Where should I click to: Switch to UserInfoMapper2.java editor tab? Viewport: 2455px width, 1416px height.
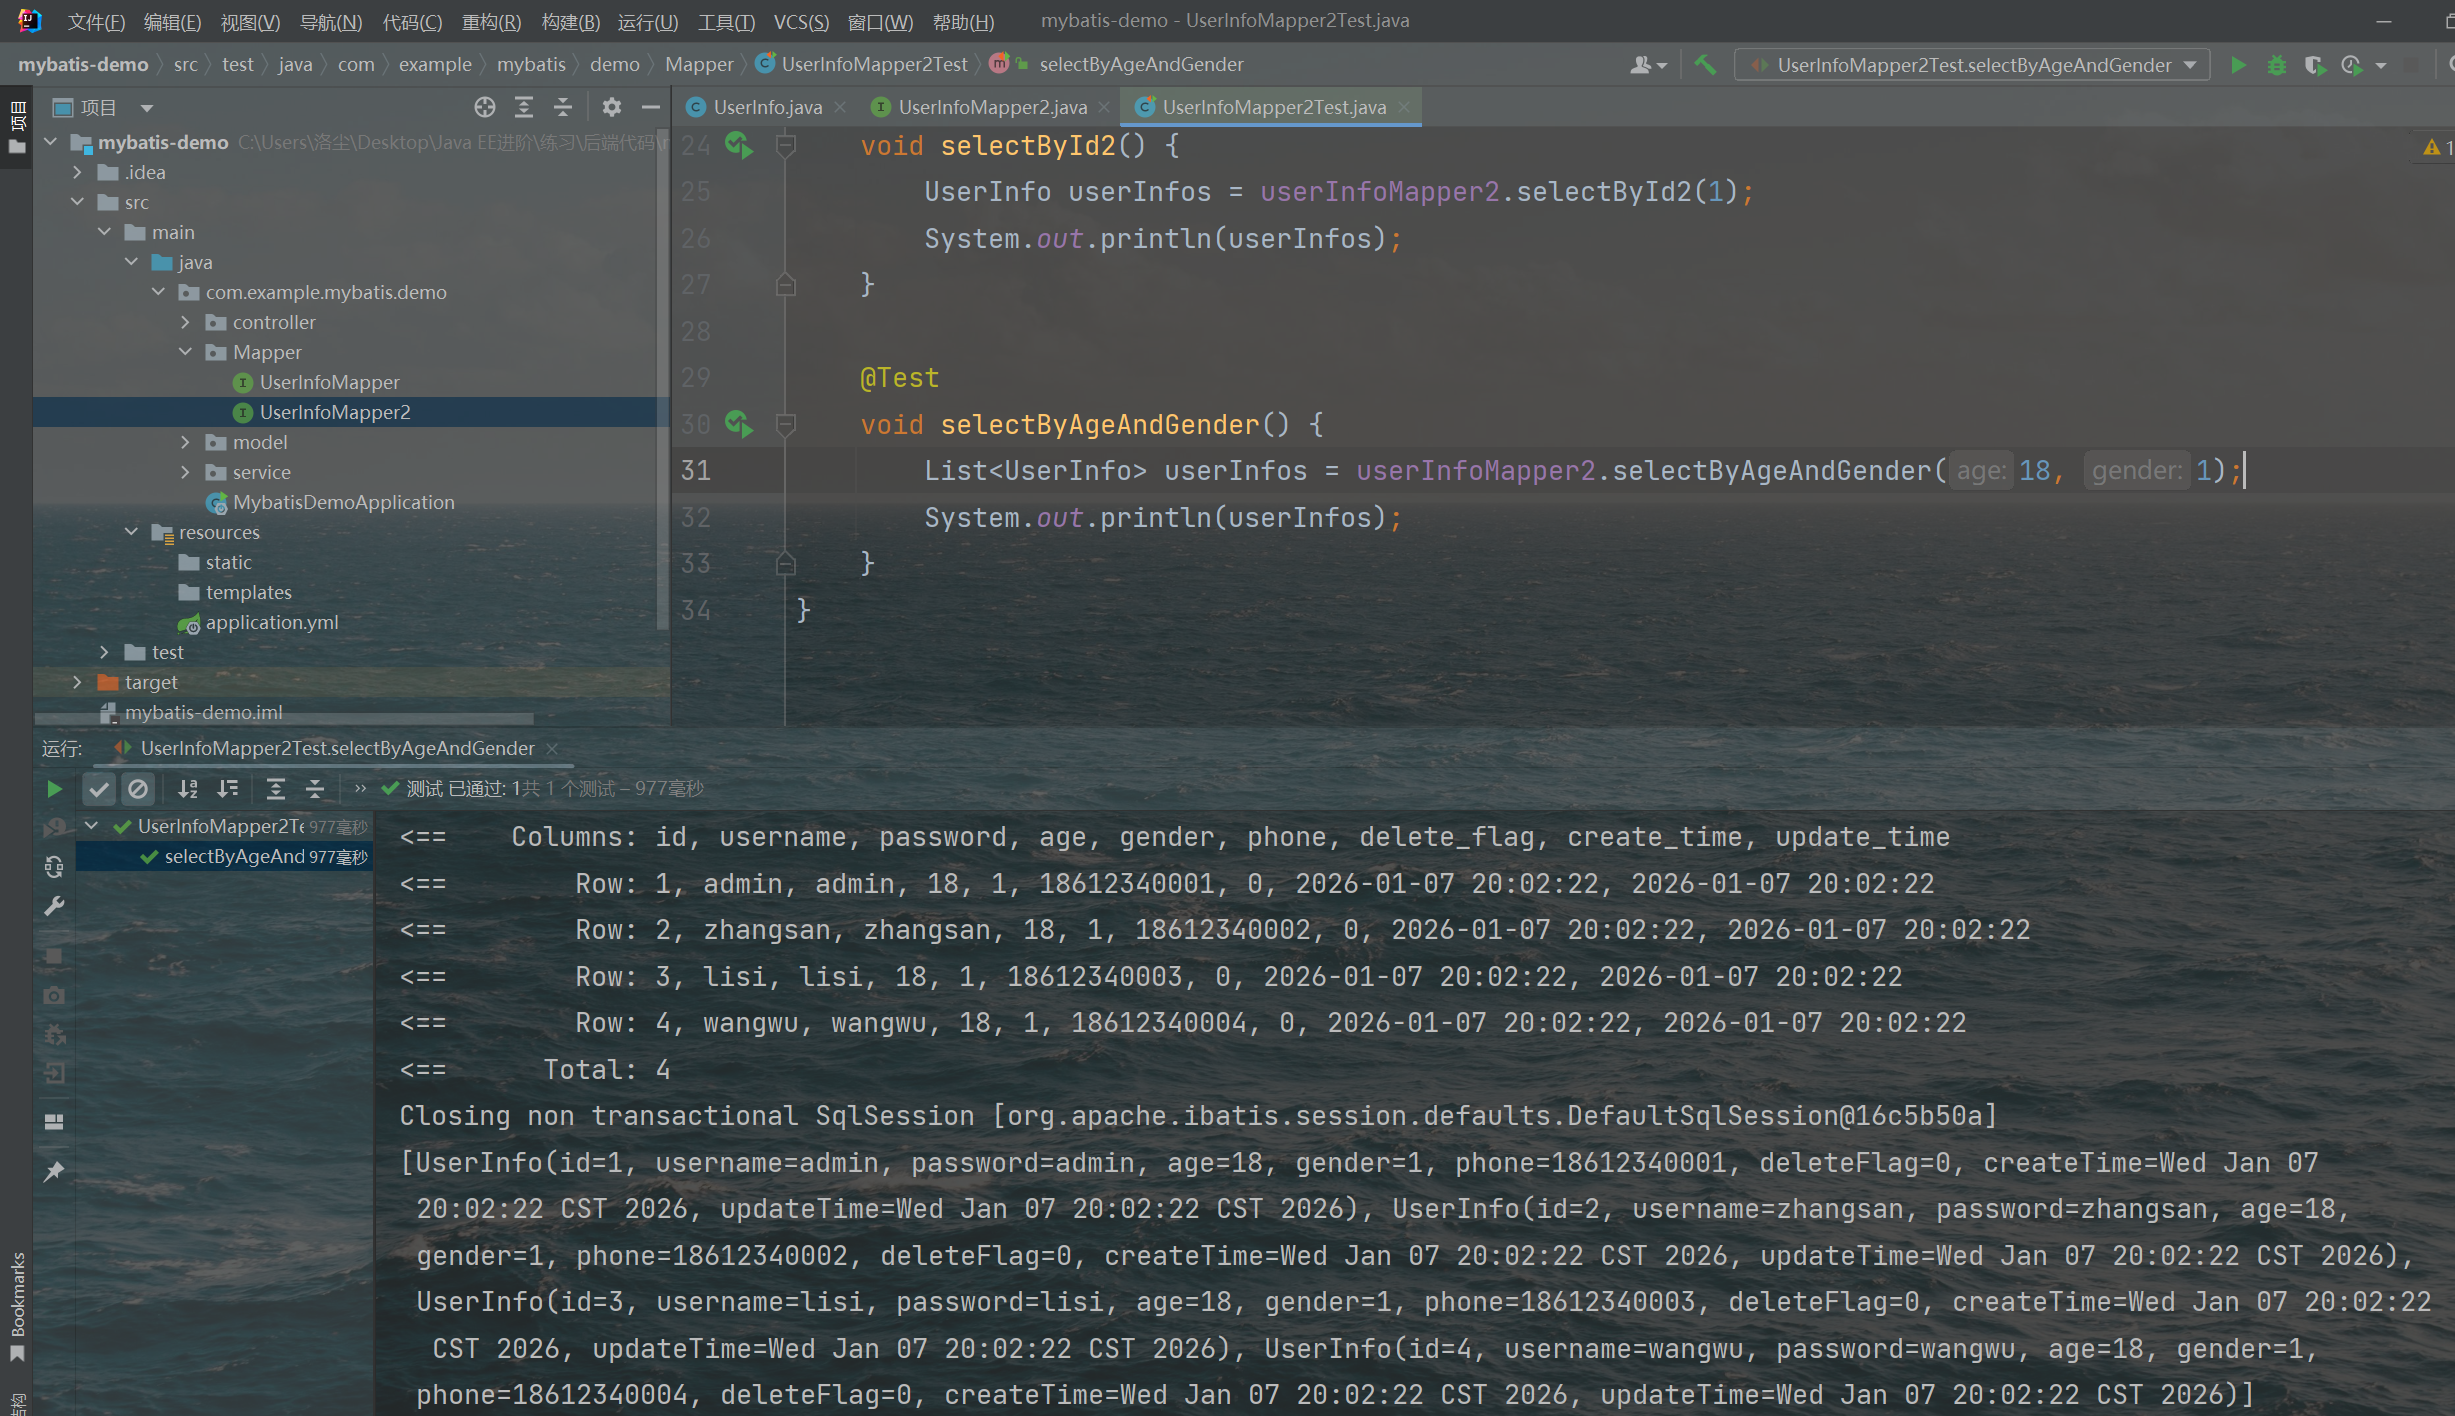(991, 107)
